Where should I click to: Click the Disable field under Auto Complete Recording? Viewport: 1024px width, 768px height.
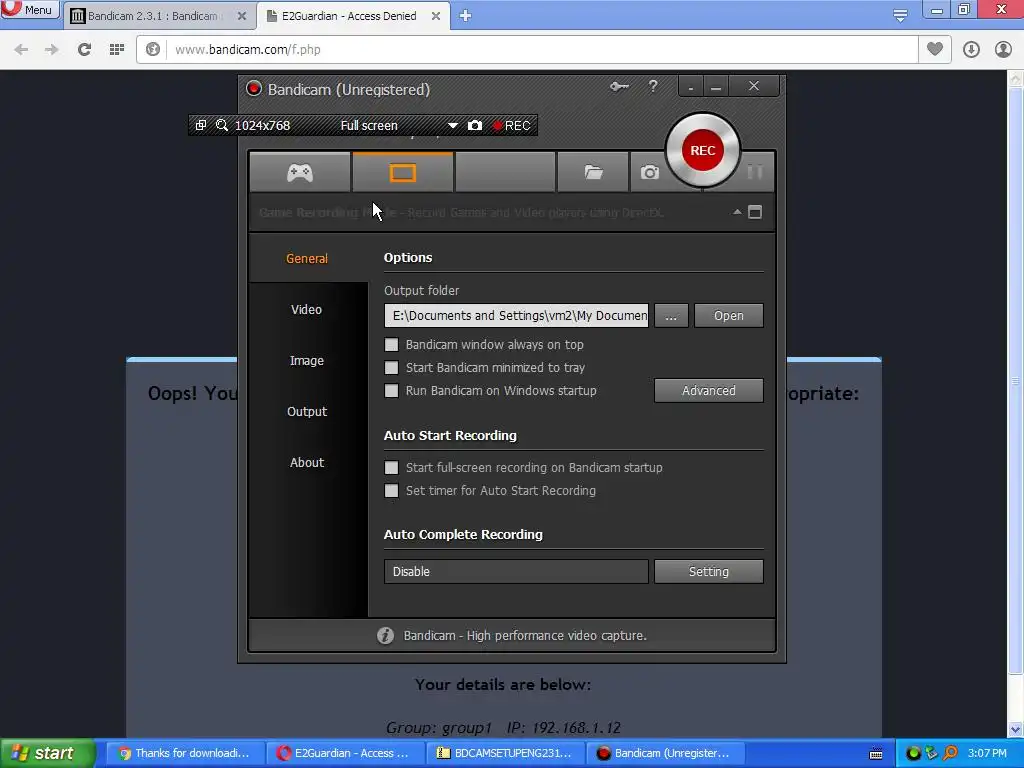click(x=517, y=571)
